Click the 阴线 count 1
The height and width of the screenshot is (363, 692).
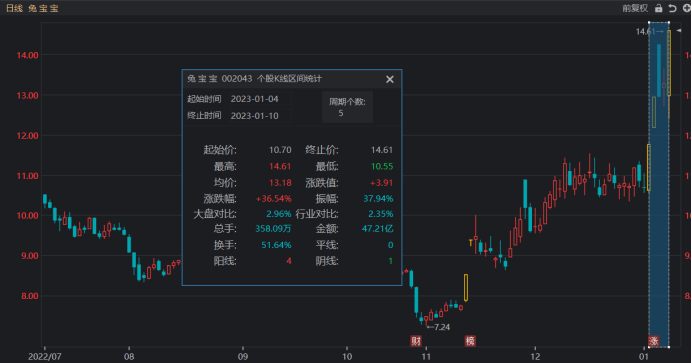tap(391, 261)
